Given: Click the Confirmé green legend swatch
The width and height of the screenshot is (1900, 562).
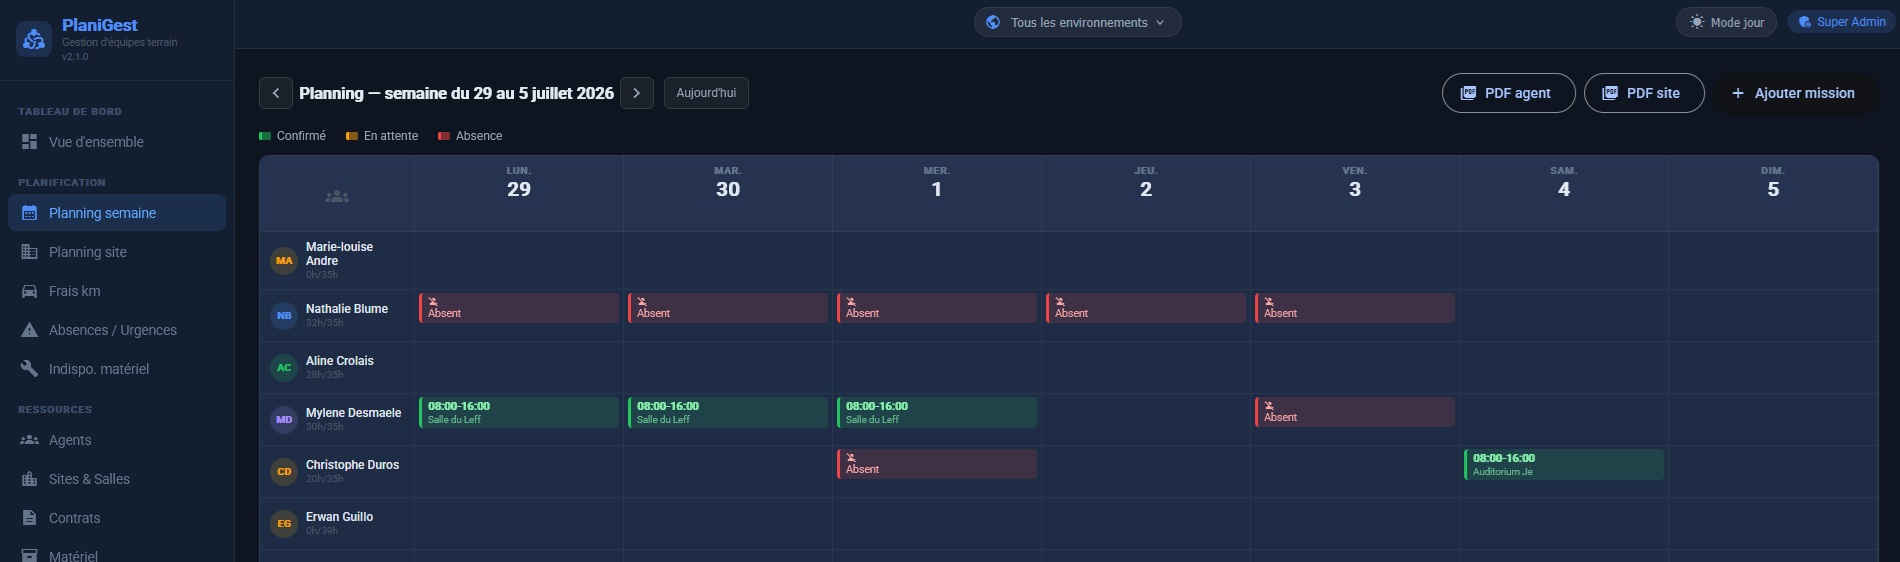Looking at the screenshot, I should pyautogui.click(x=265, y=136).
